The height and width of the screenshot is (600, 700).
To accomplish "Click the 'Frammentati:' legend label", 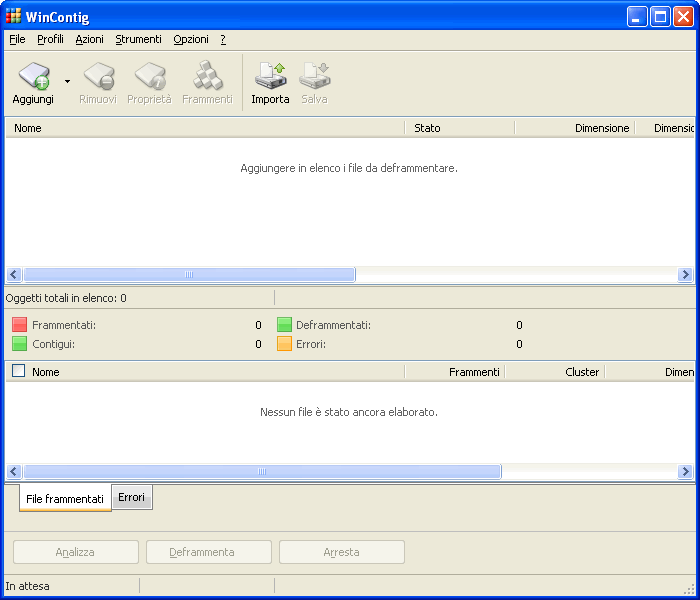I will coord(64,325).
